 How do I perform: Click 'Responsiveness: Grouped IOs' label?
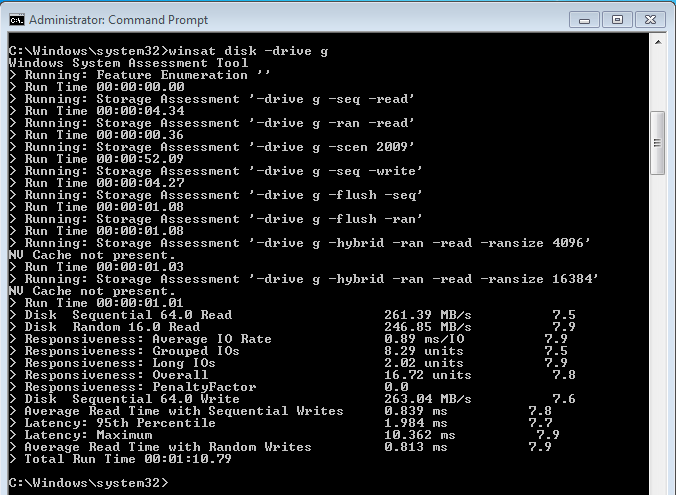132,351
